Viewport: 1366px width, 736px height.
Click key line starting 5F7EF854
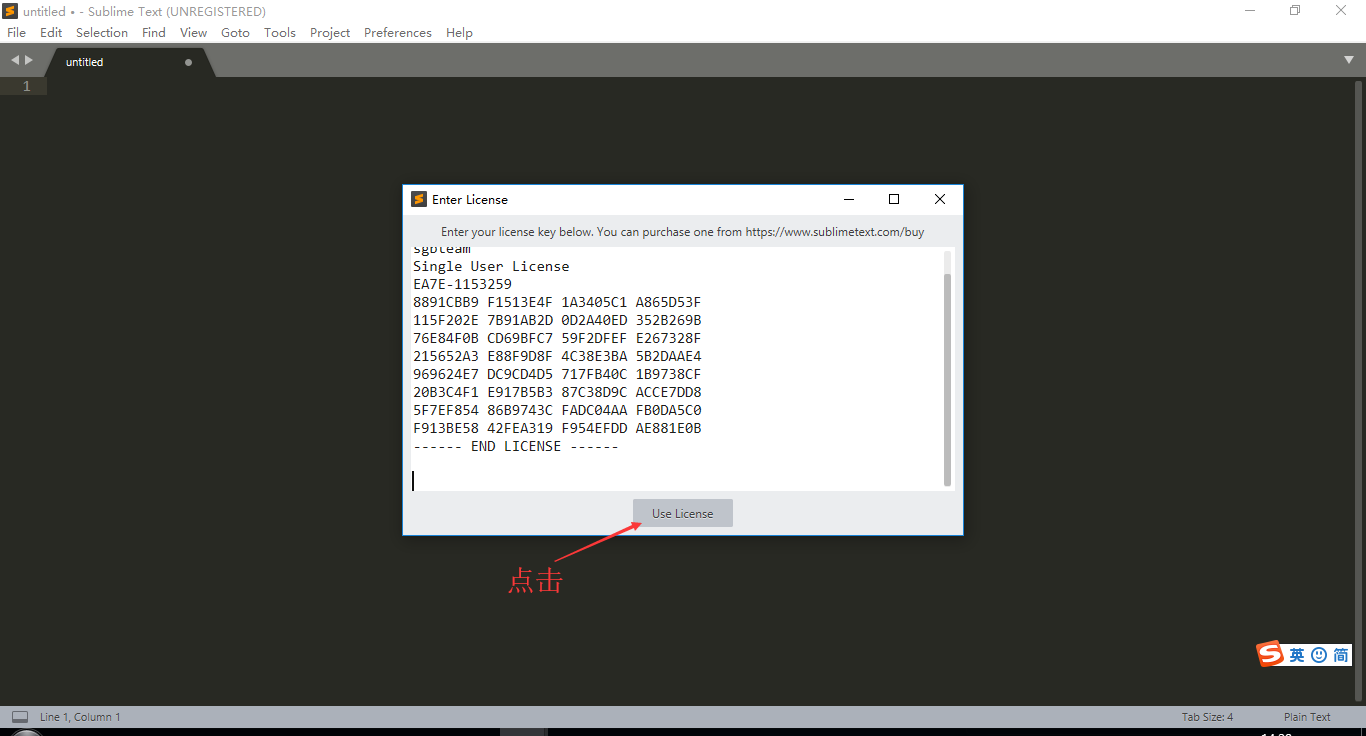[557, 410]
